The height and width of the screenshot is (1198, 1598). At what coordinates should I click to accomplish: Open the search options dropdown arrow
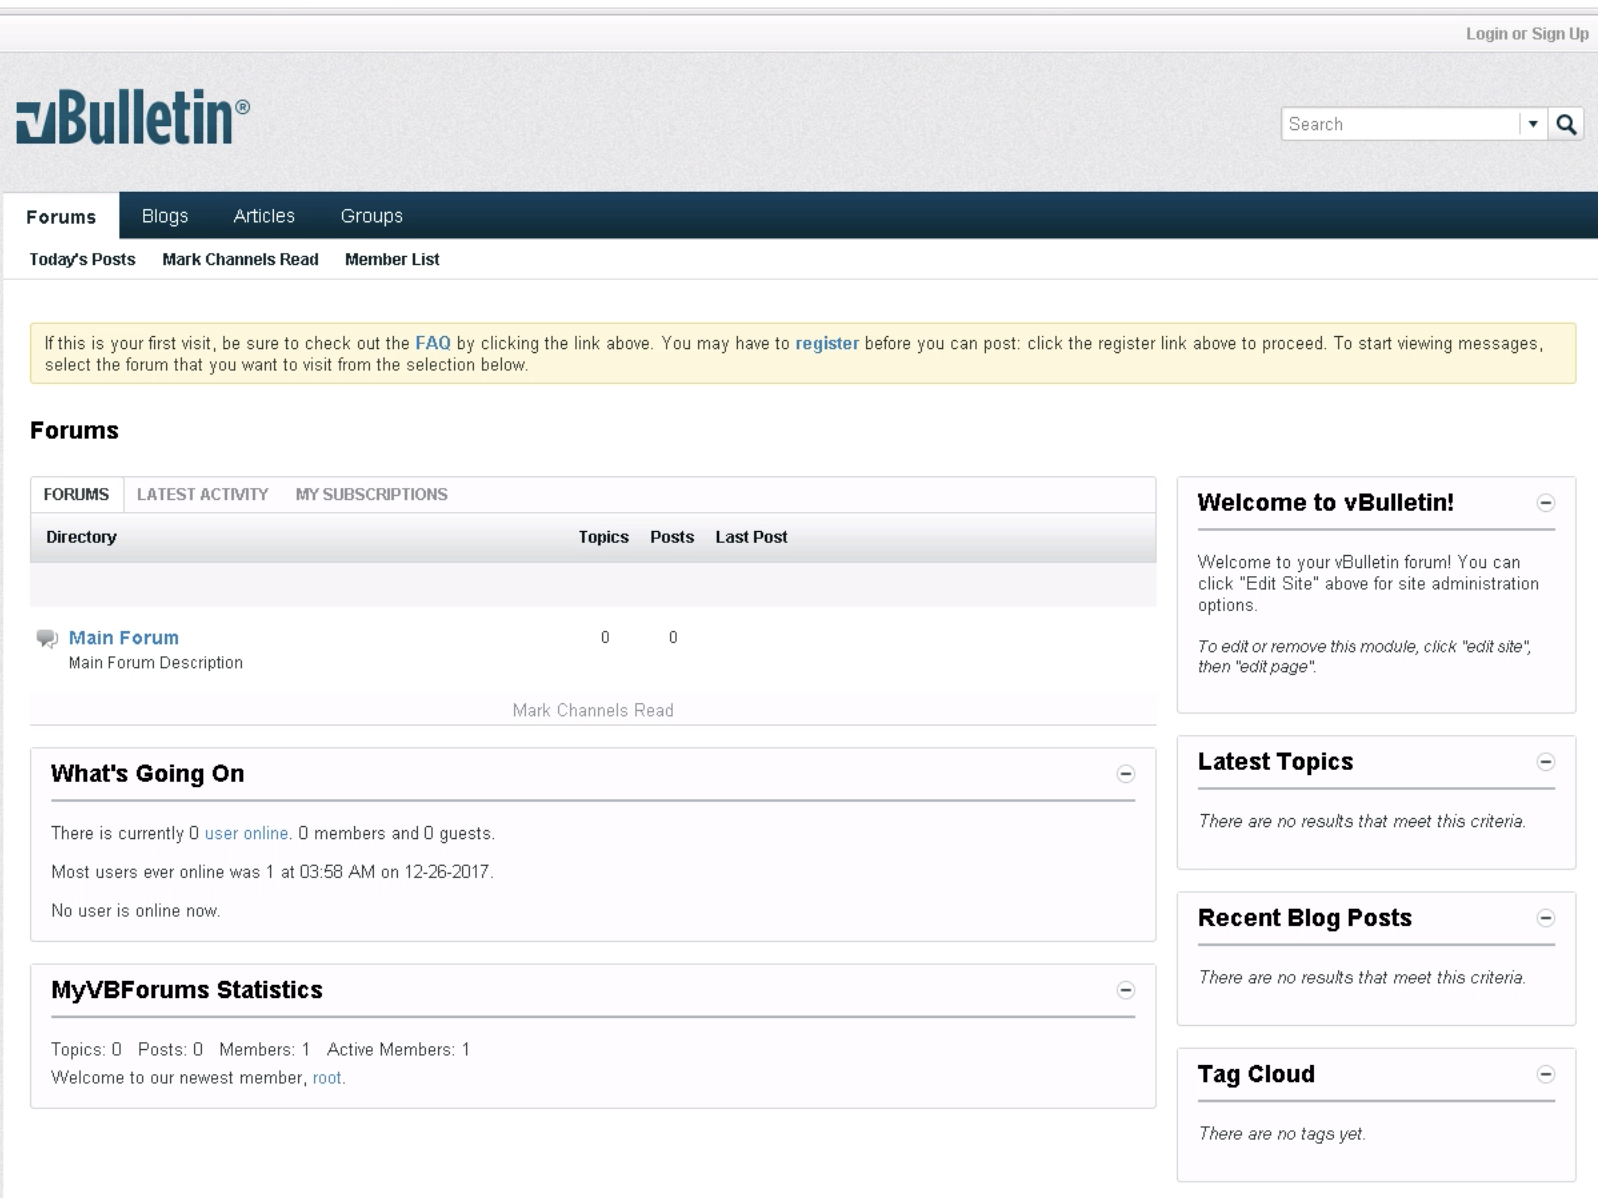(1532, 124)
